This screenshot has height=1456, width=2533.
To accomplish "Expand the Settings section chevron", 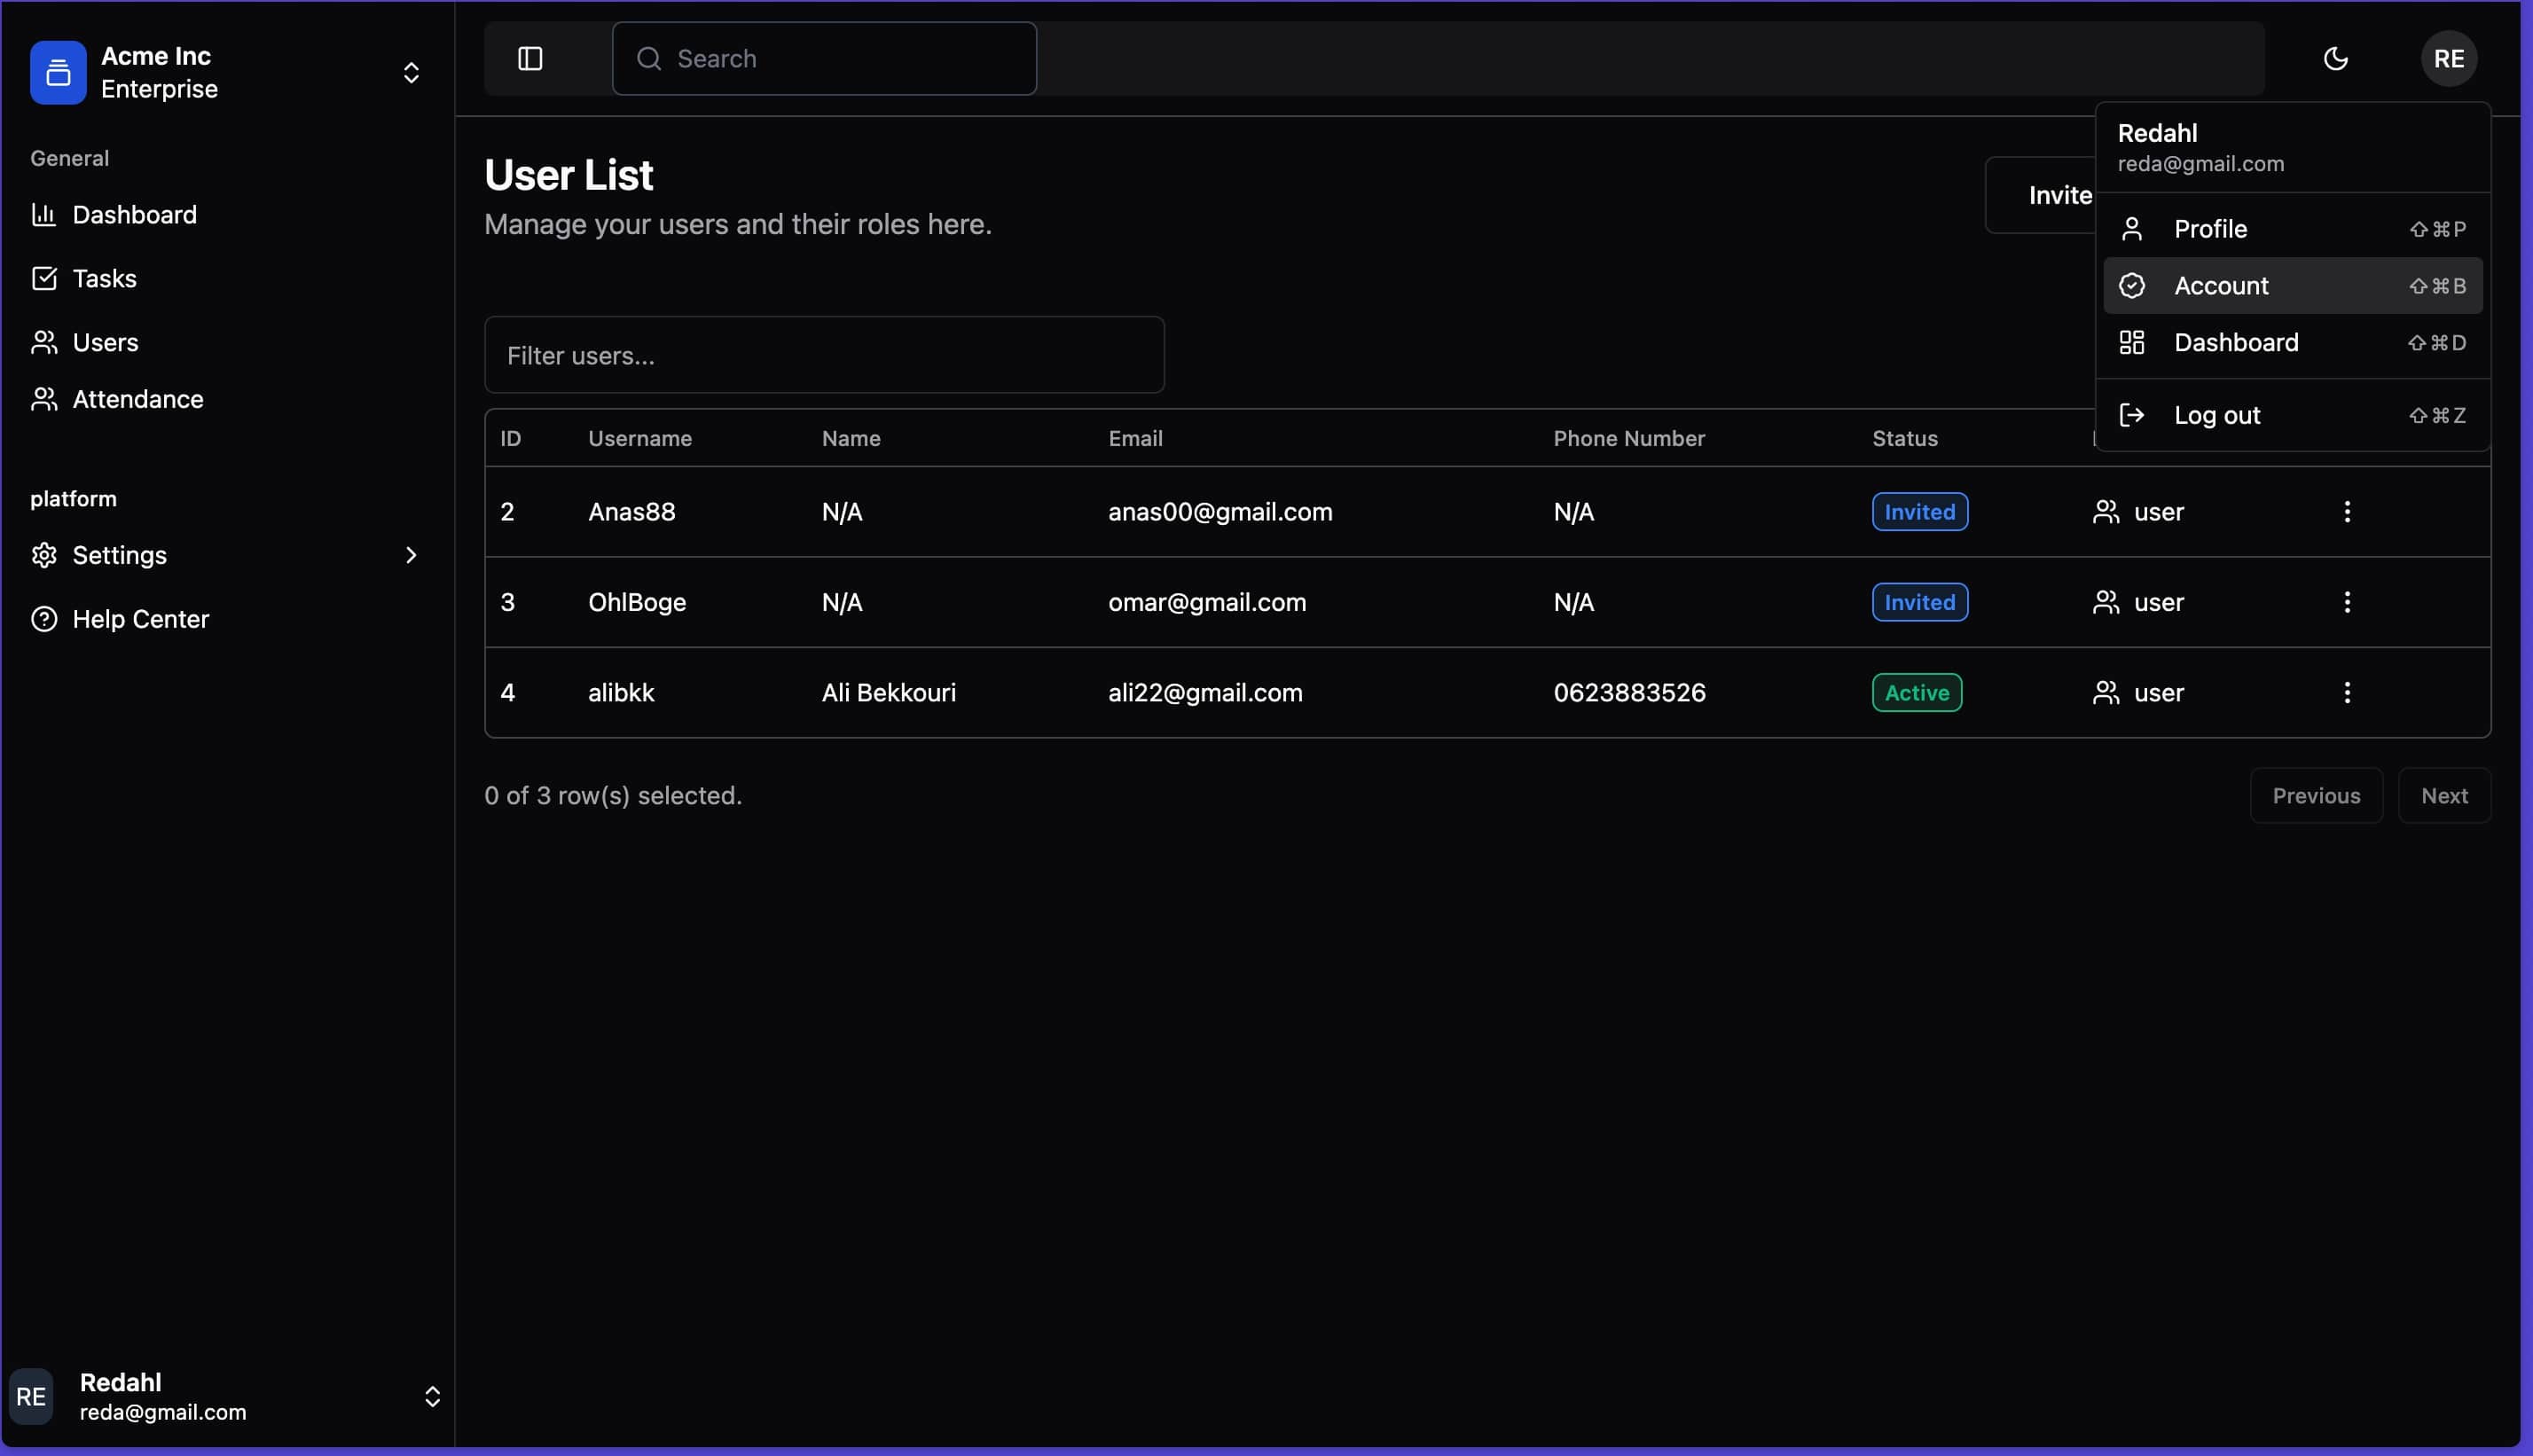I will pyautogui.click(x=411, y=555).
